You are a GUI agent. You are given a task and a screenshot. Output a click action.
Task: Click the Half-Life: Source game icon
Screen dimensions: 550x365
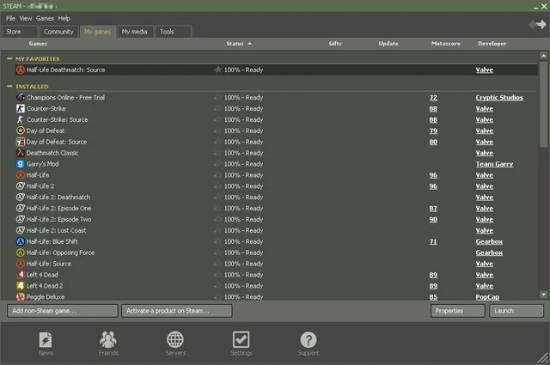[x=20, y=264]
